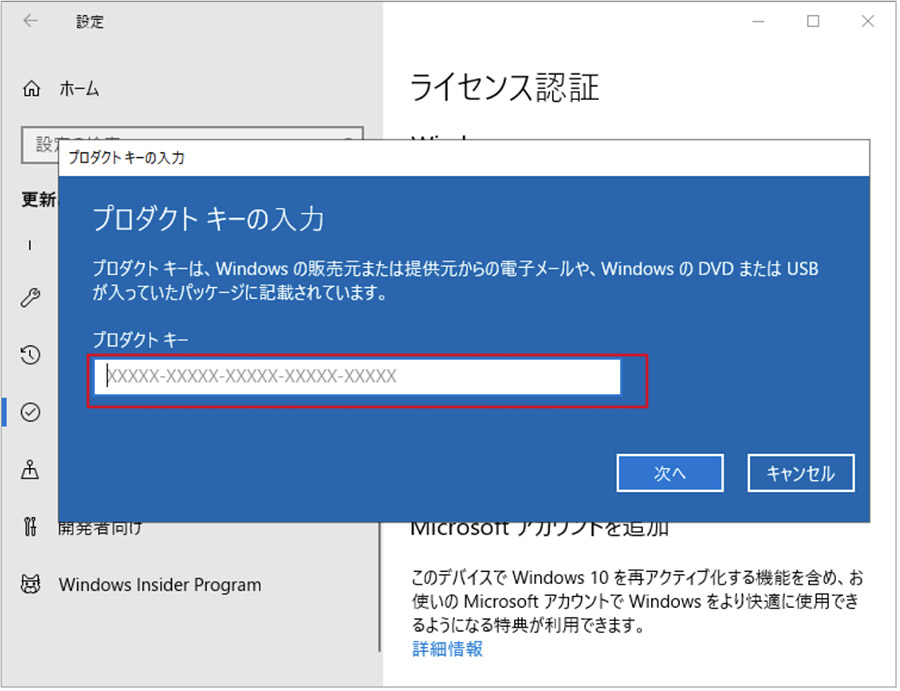Open Windows Insider Program settings page
Screen dimensions: 900x691
click(159, 585)
